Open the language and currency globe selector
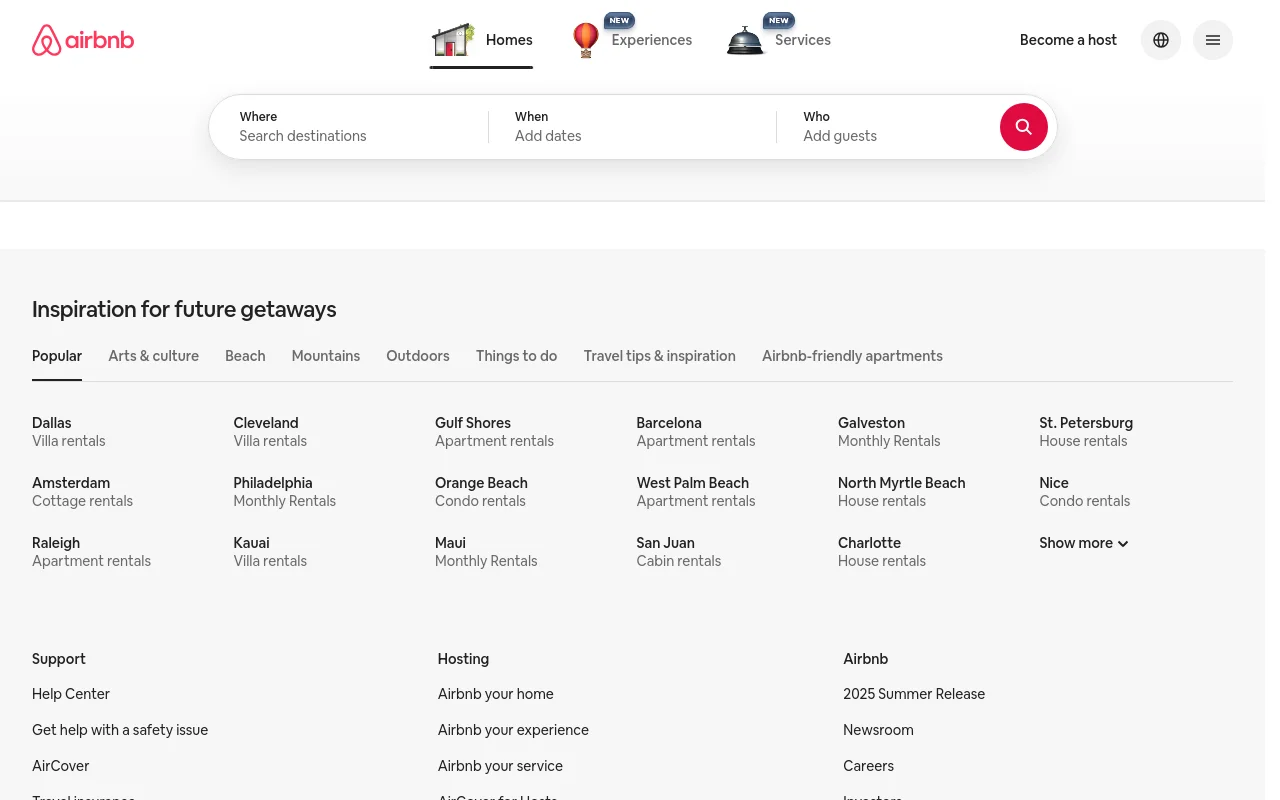Screen dimensions: 1280x800 1161,40
